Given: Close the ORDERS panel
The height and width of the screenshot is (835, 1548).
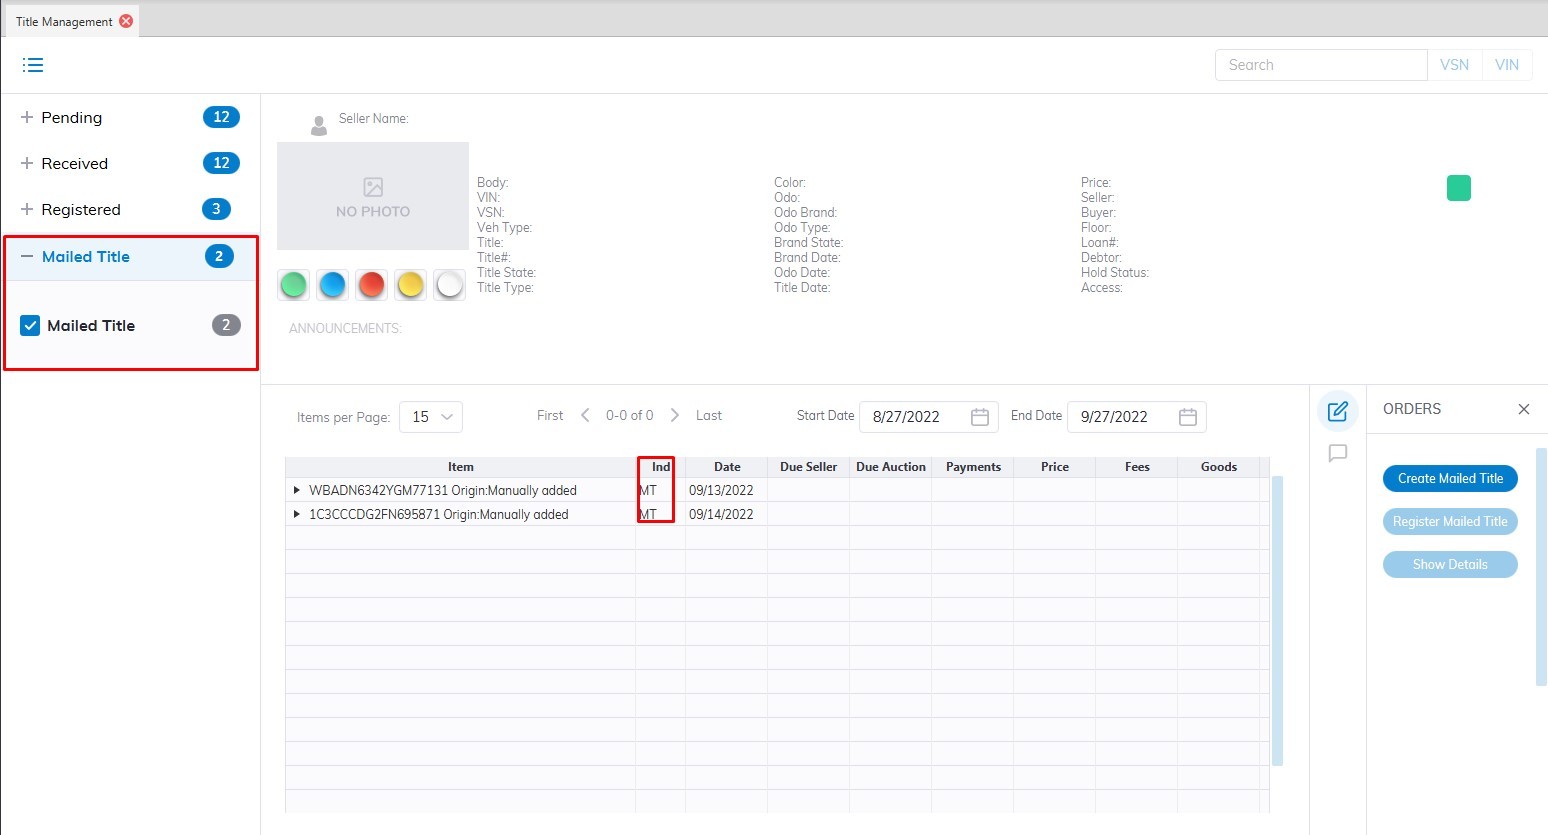Looking at the screenshot, I should click(1523, 409).
